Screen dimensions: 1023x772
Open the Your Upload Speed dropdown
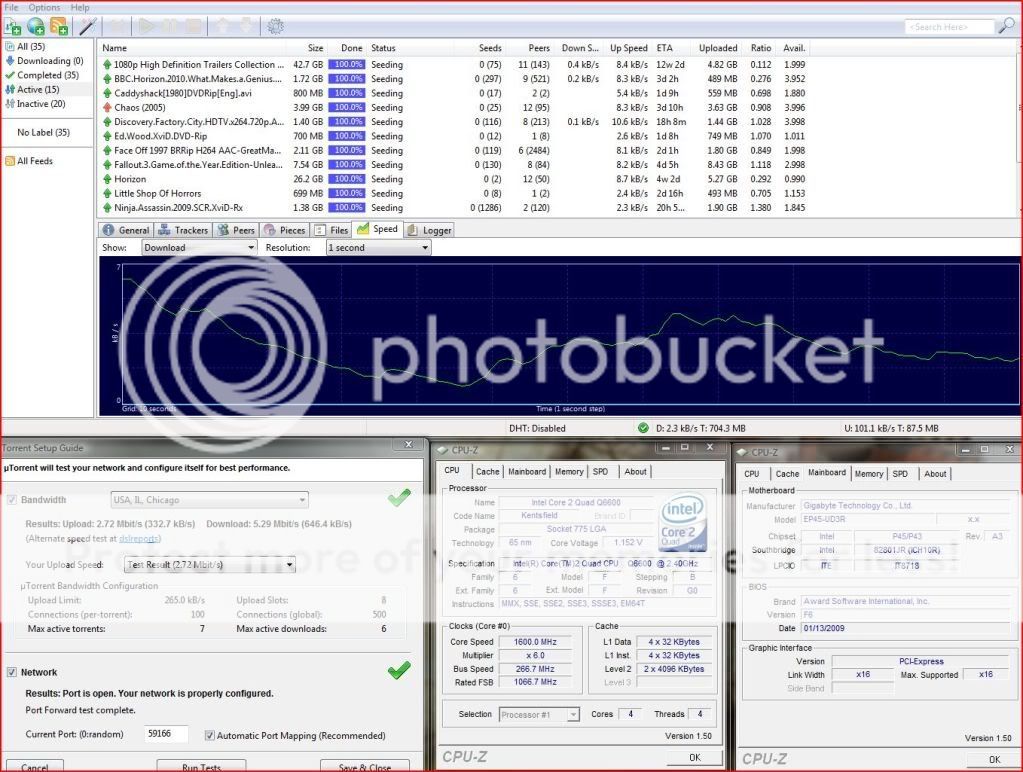click(209, 565)
